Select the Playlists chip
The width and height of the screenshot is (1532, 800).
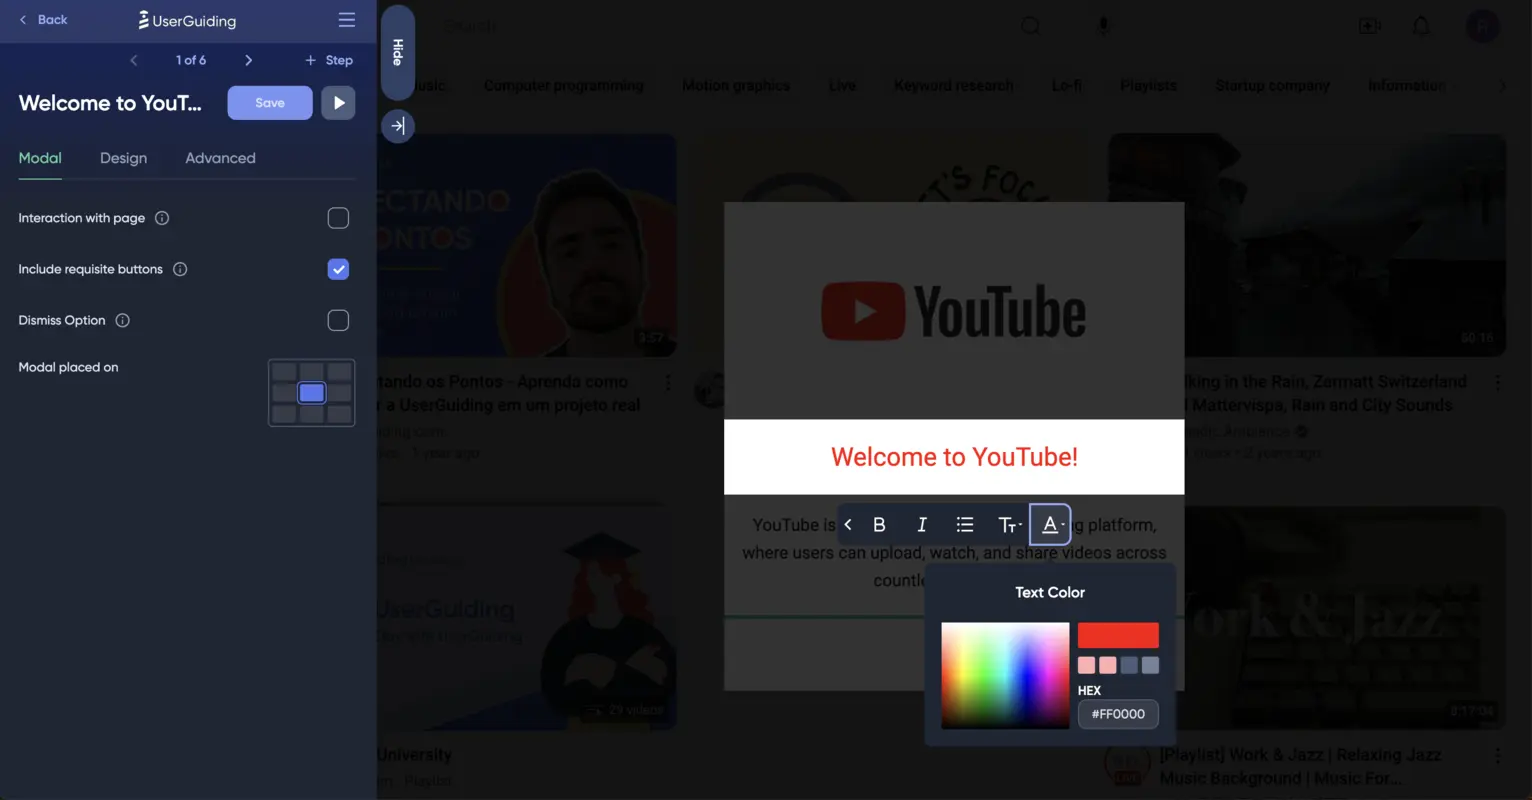[x=1149, y=86]
